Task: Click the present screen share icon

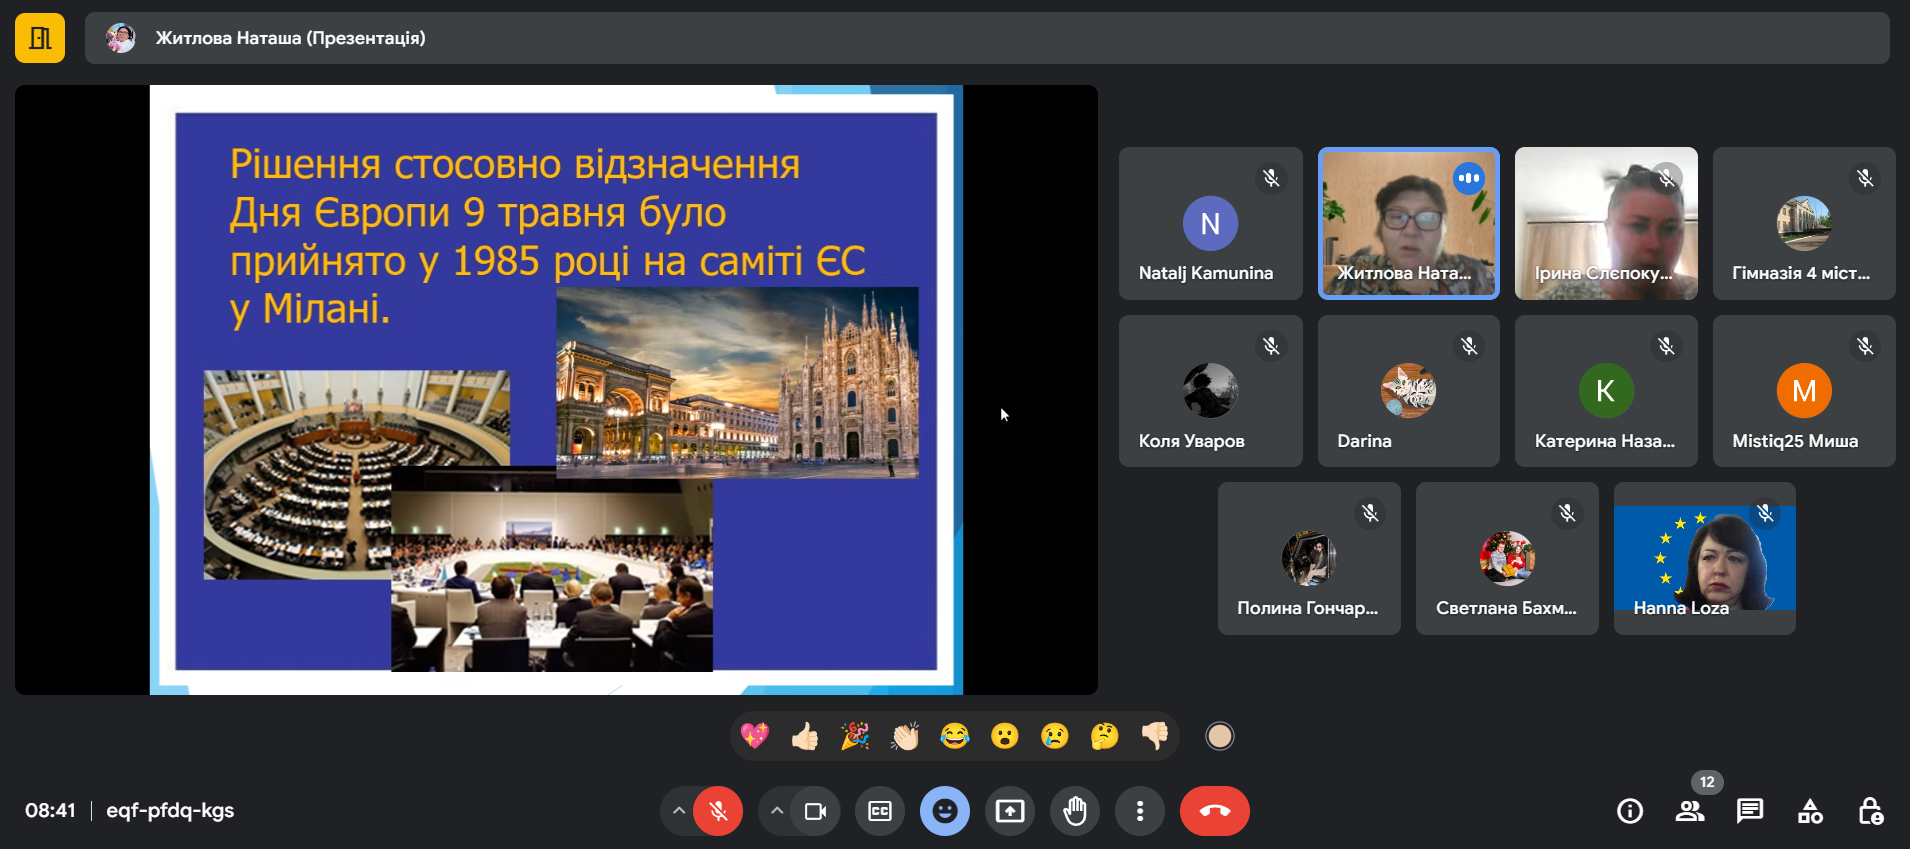Action: coord(1010,811)
